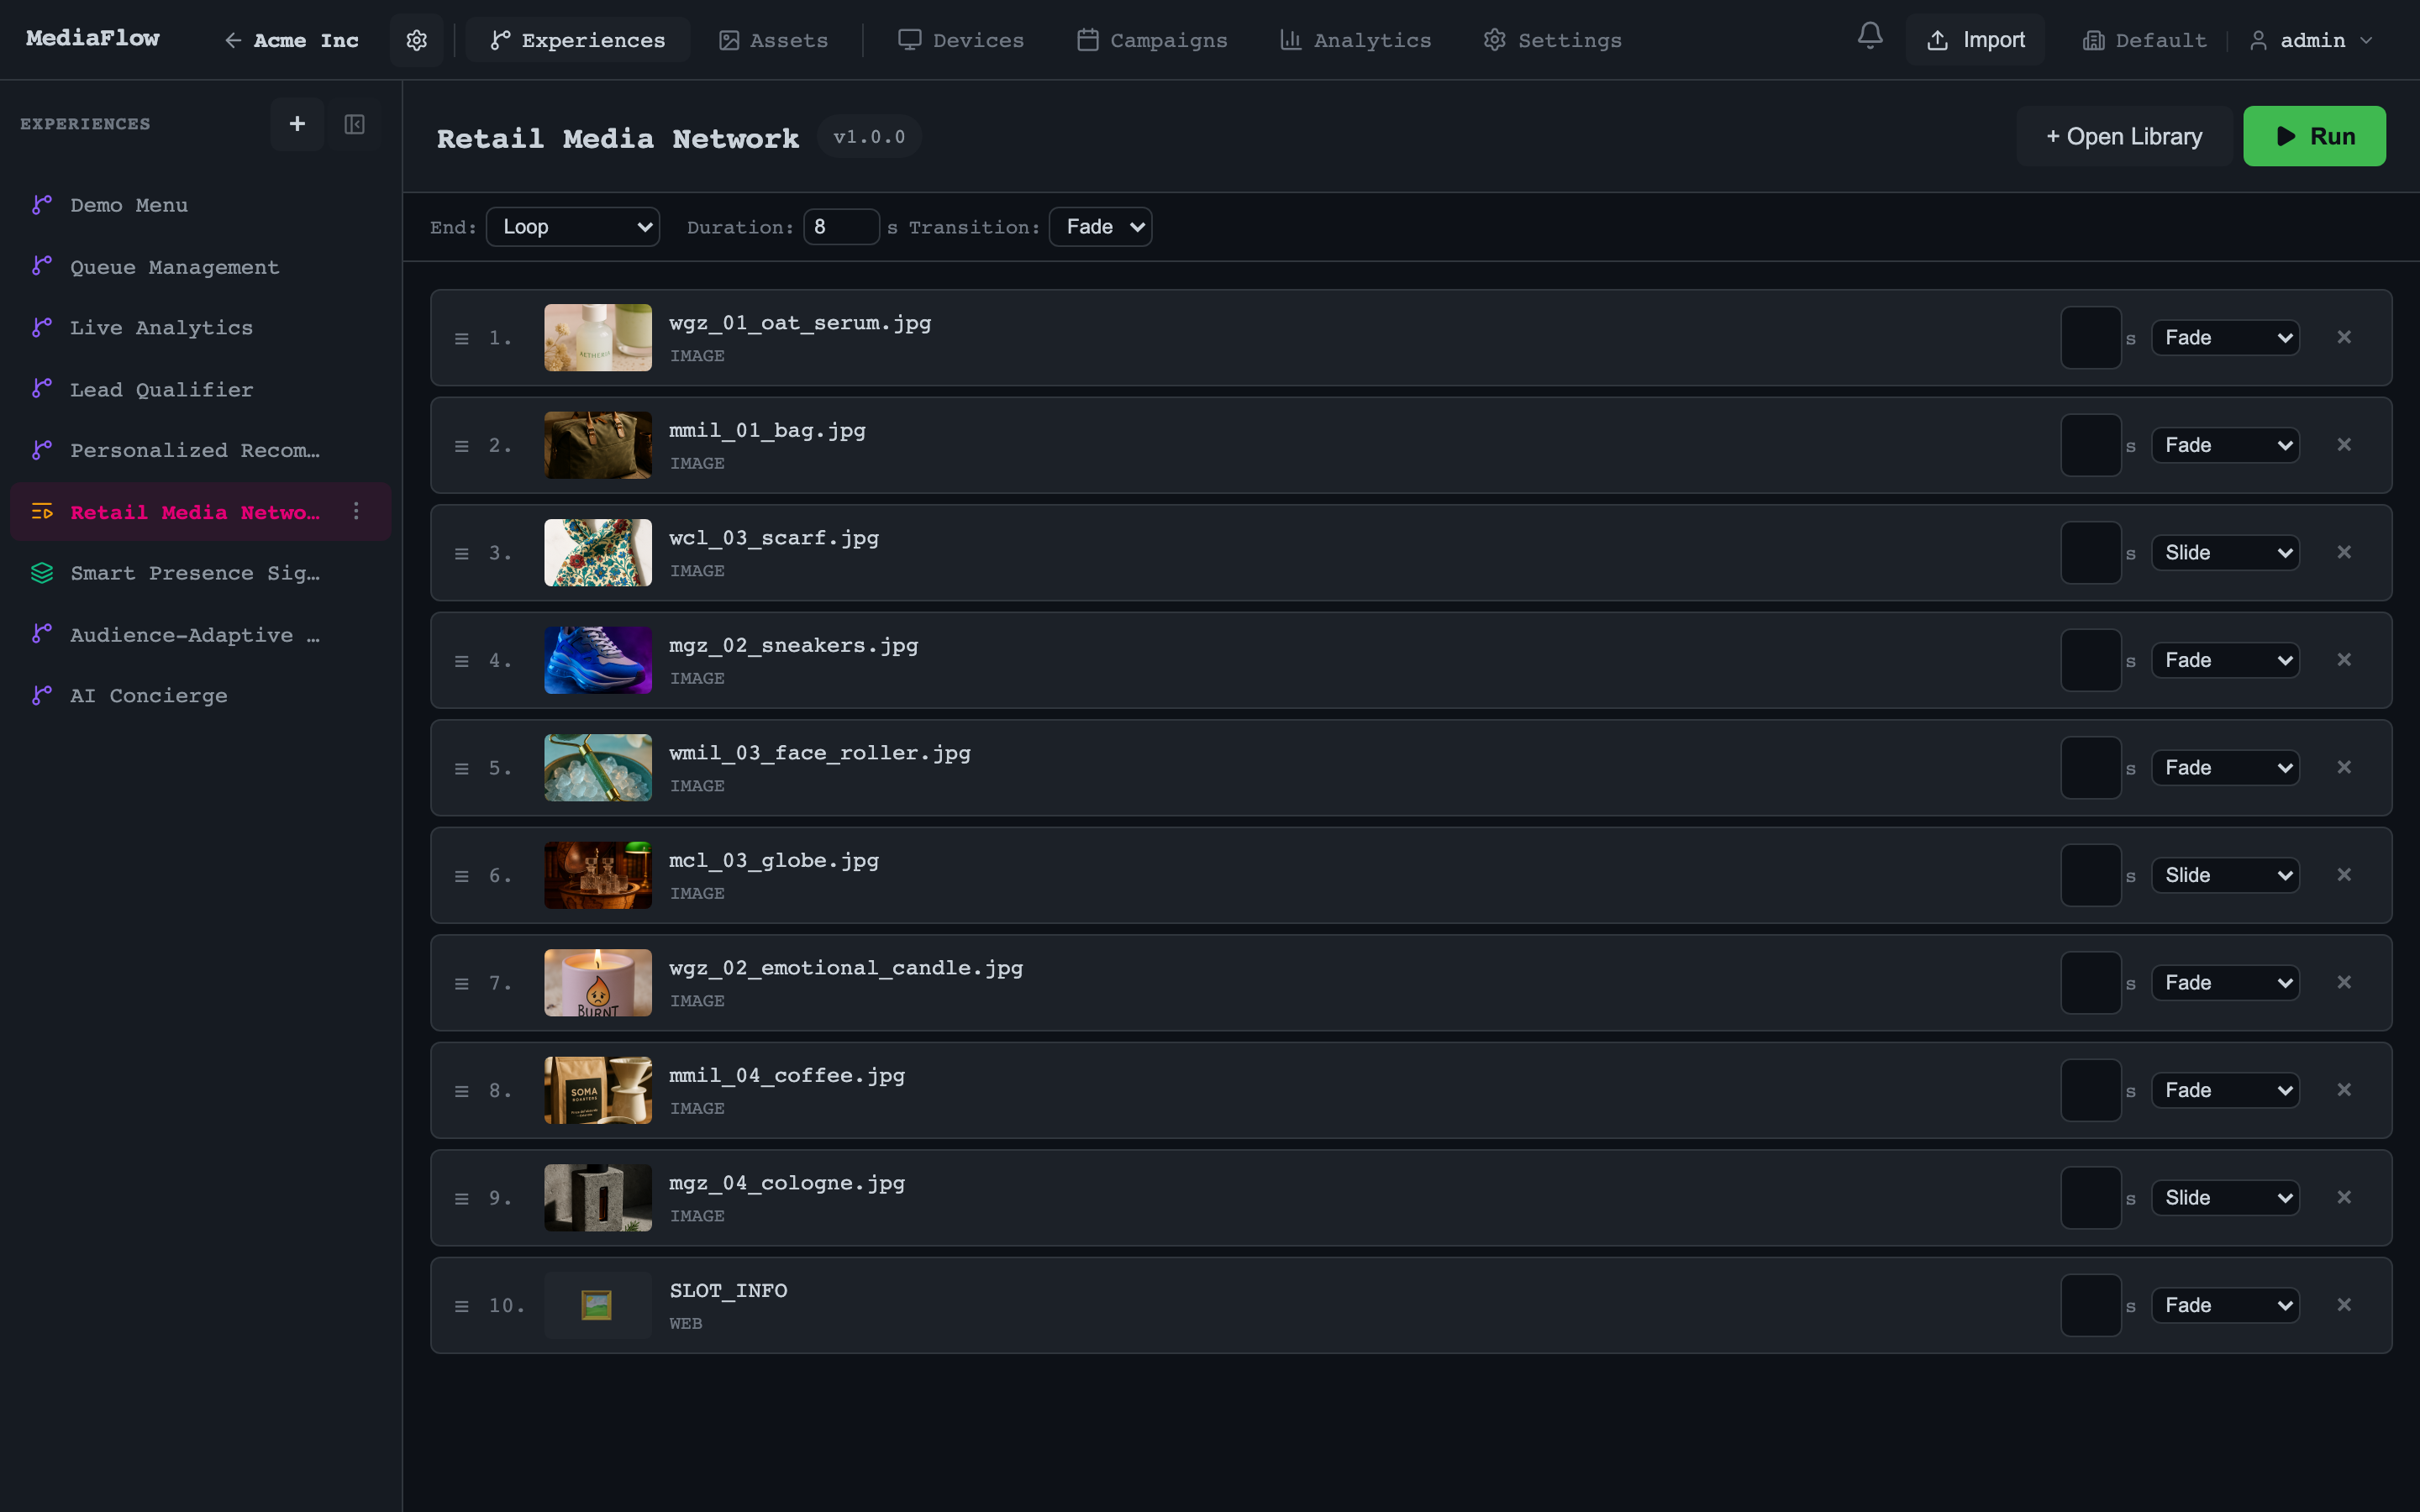This screenshot has height=1512, width=2420.
Task: Change the transition dropdown for mcl_03_globe.jpg
Action: pos(2225,874)
